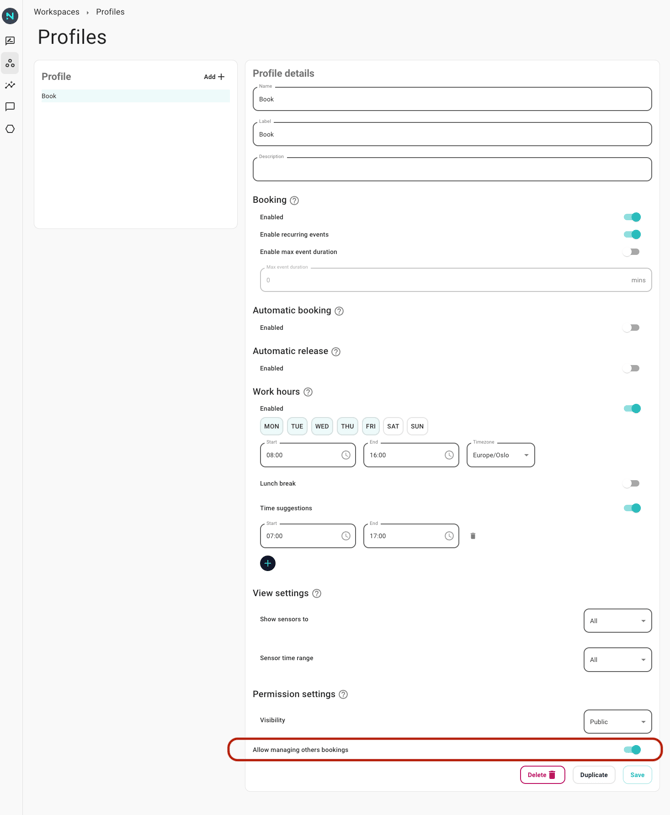670x815 pixels.
Task: Toggle SAT work day chip
Action: pos(393,426)
